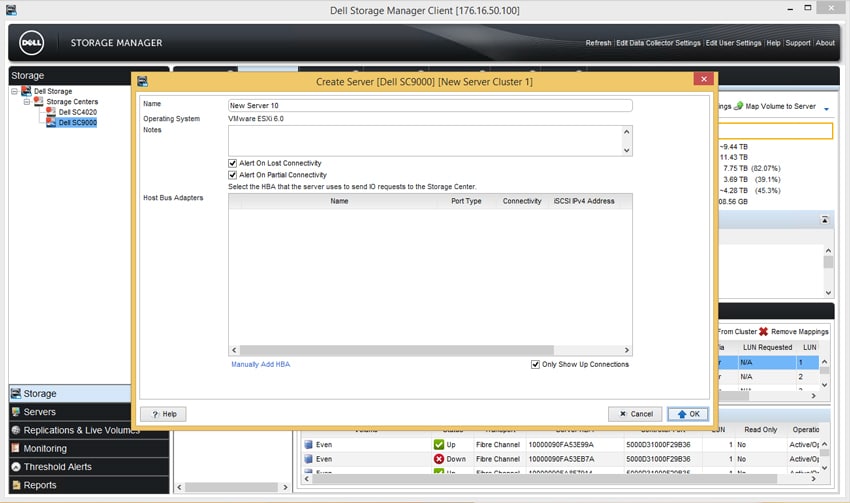Collapse the Storage Centers tree node
The height and width of the screenshot is (503, 850).
(x=27, y=102)
